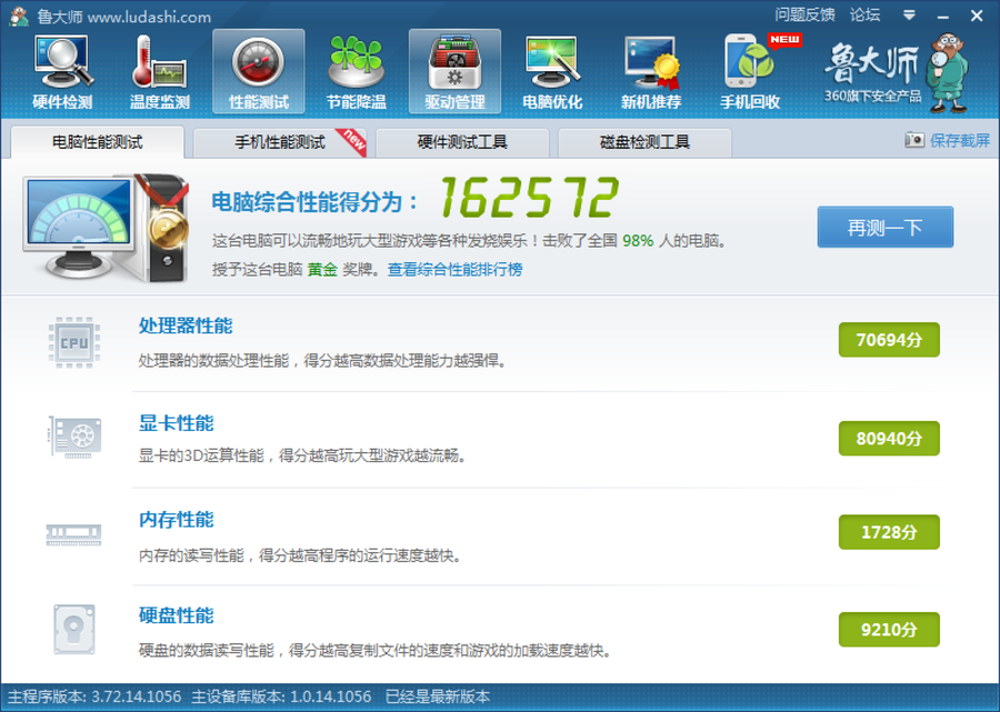Open 节能降温 energy saving

[x=357, y=72]
